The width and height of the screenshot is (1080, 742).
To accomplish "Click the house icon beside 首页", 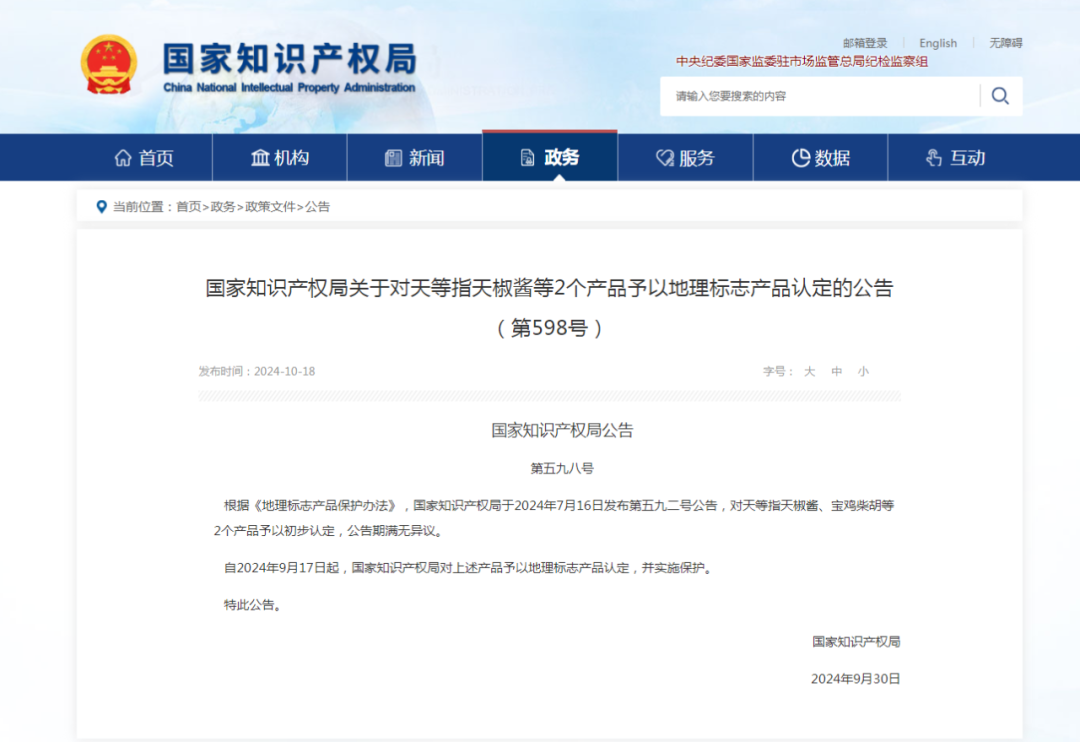I will [123, 158].
